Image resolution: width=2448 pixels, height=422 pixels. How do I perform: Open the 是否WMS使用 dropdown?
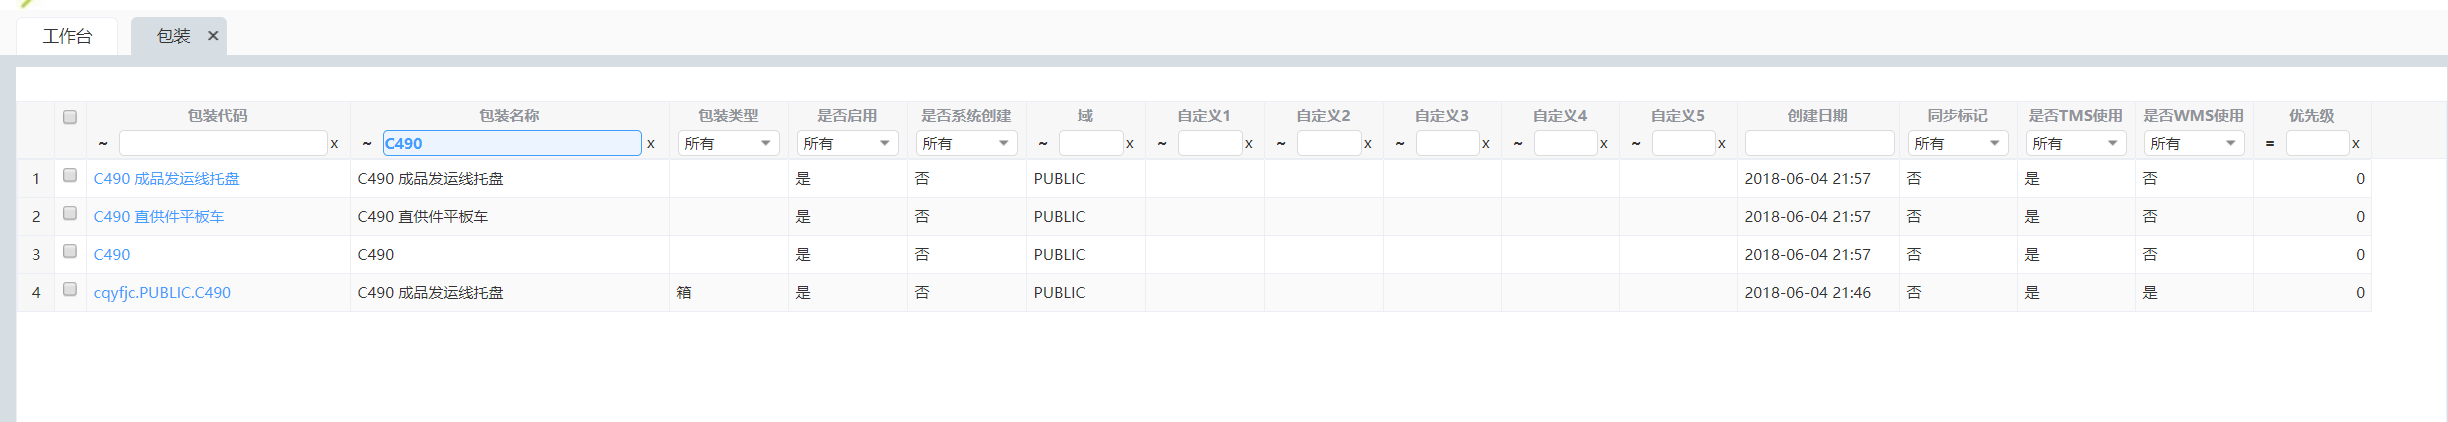[x=2194, y=144]
